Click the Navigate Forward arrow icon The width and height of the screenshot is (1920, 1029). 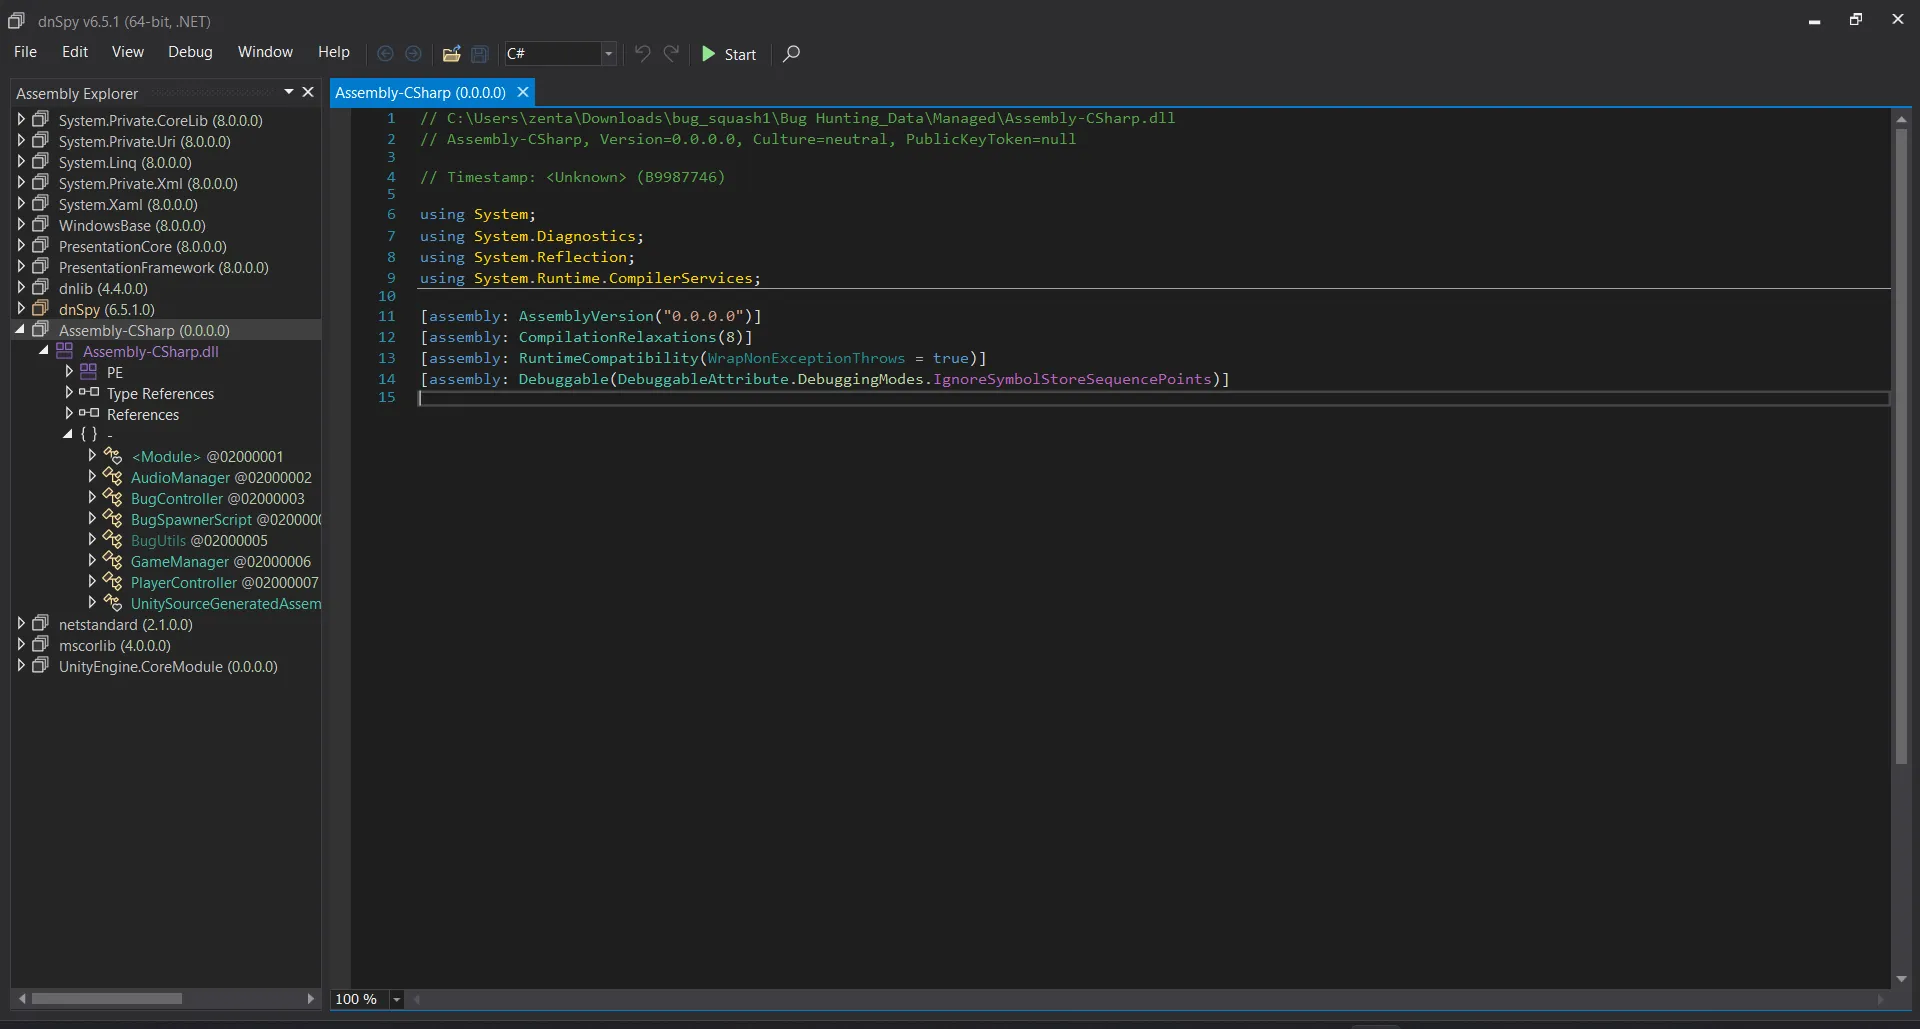(413, 54)
